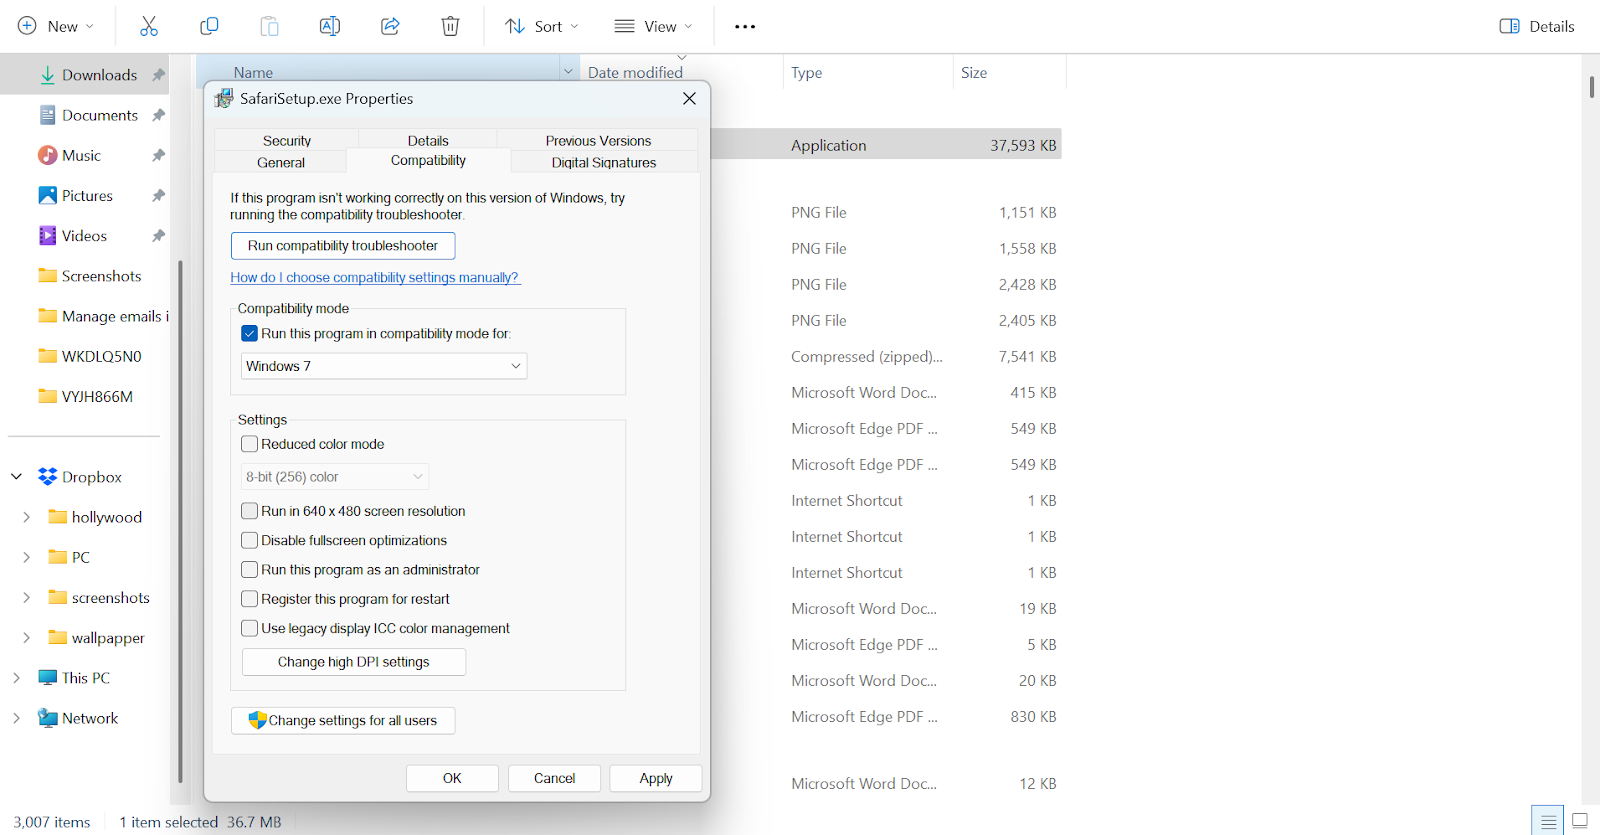Expand the PC folder under Dropbox
The height and width of the screenshot is (835, 1600).
point(26,557)
